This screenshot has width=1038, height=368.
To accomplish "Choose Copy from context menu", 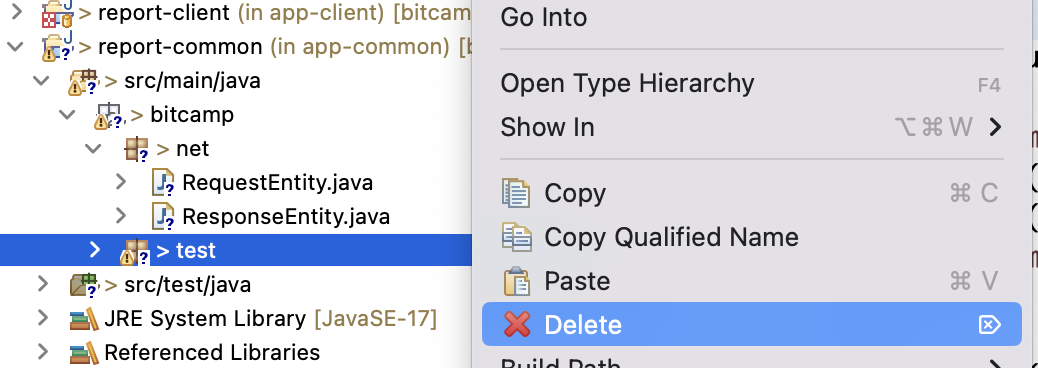I will click(x=751, y=193).
